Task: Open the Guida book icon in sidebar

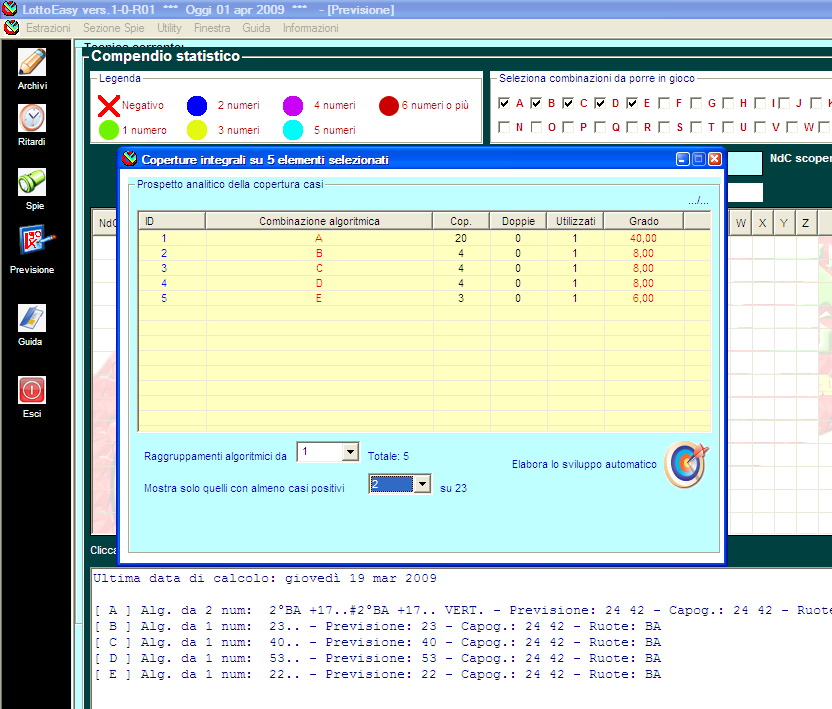Action: point(32,318)
